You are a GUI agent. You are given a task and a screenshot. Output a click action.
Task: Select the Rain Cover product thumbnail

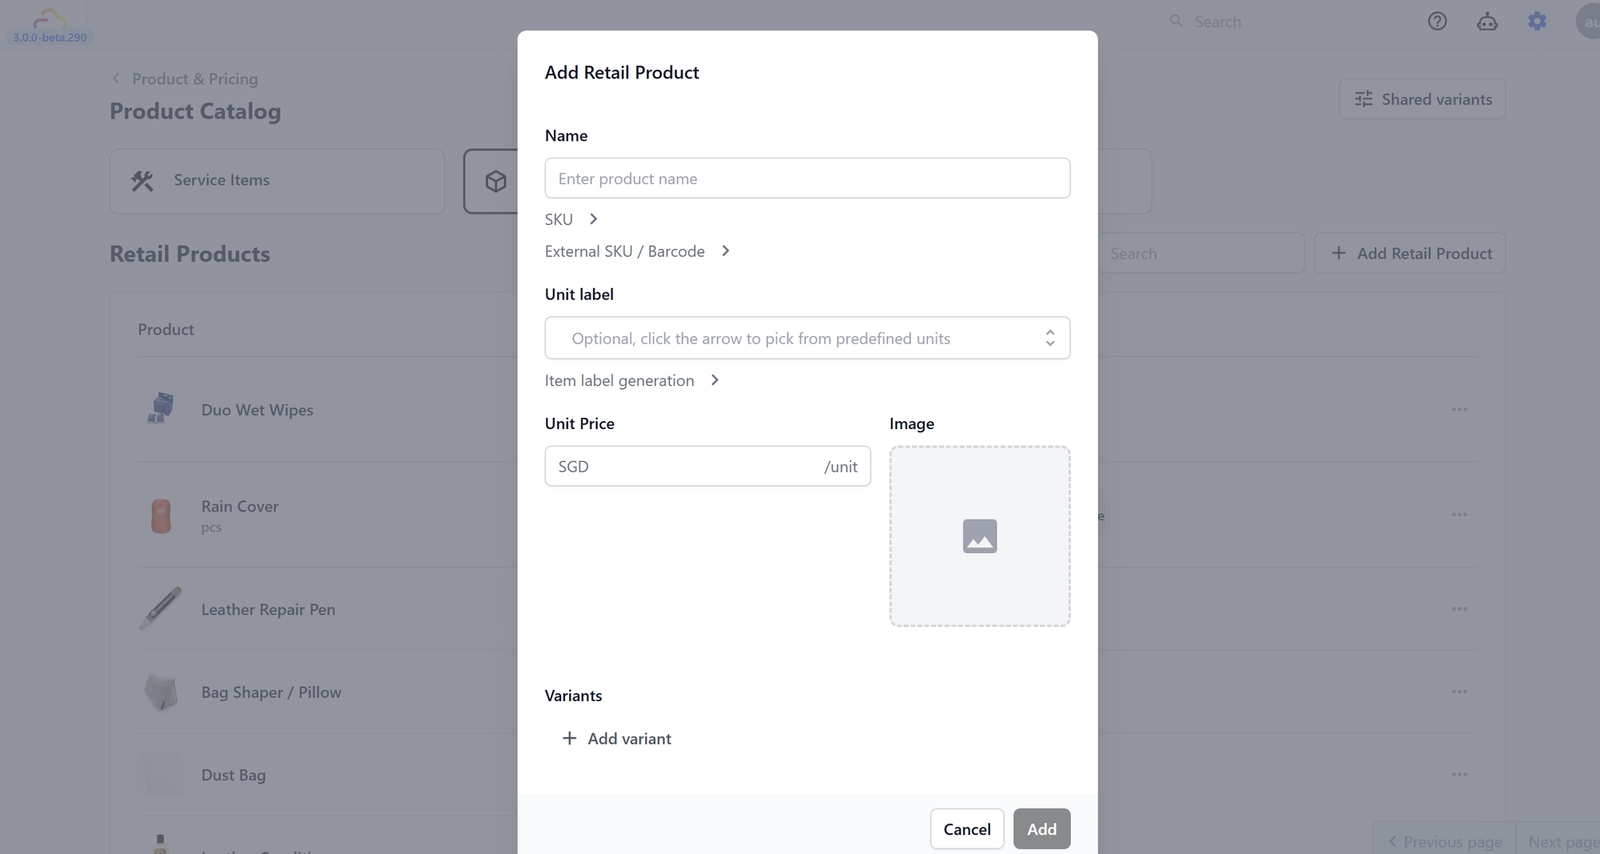(161, 516)
